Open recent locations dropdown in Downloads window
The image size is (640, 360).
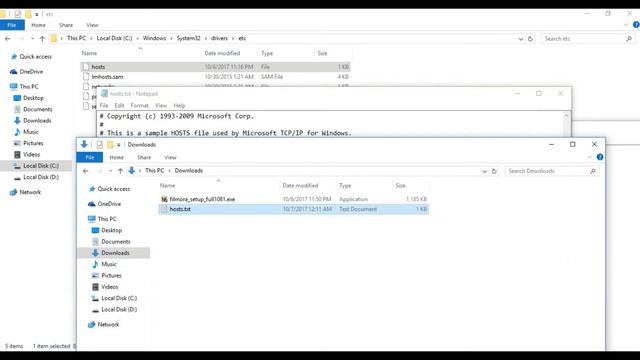point(110,171)
